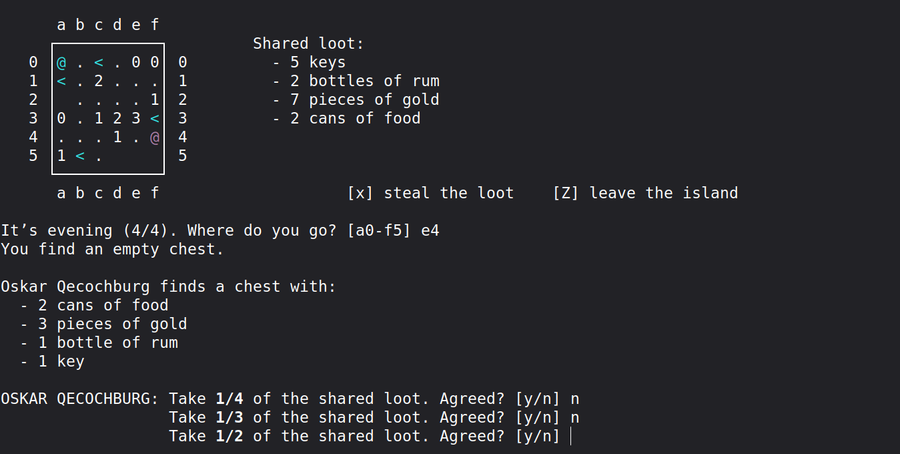
Task: Select the cyan < marker in row 1
Action: (x=61, y=81)
